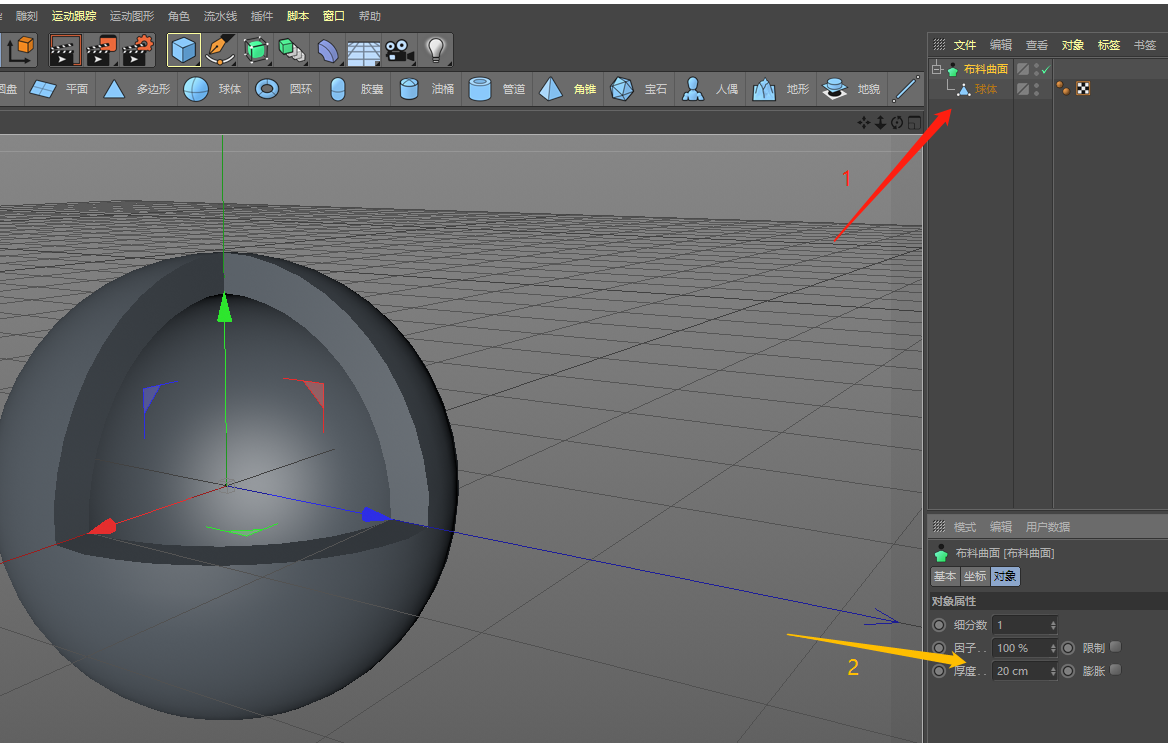Click the light bulb icon

435,49
